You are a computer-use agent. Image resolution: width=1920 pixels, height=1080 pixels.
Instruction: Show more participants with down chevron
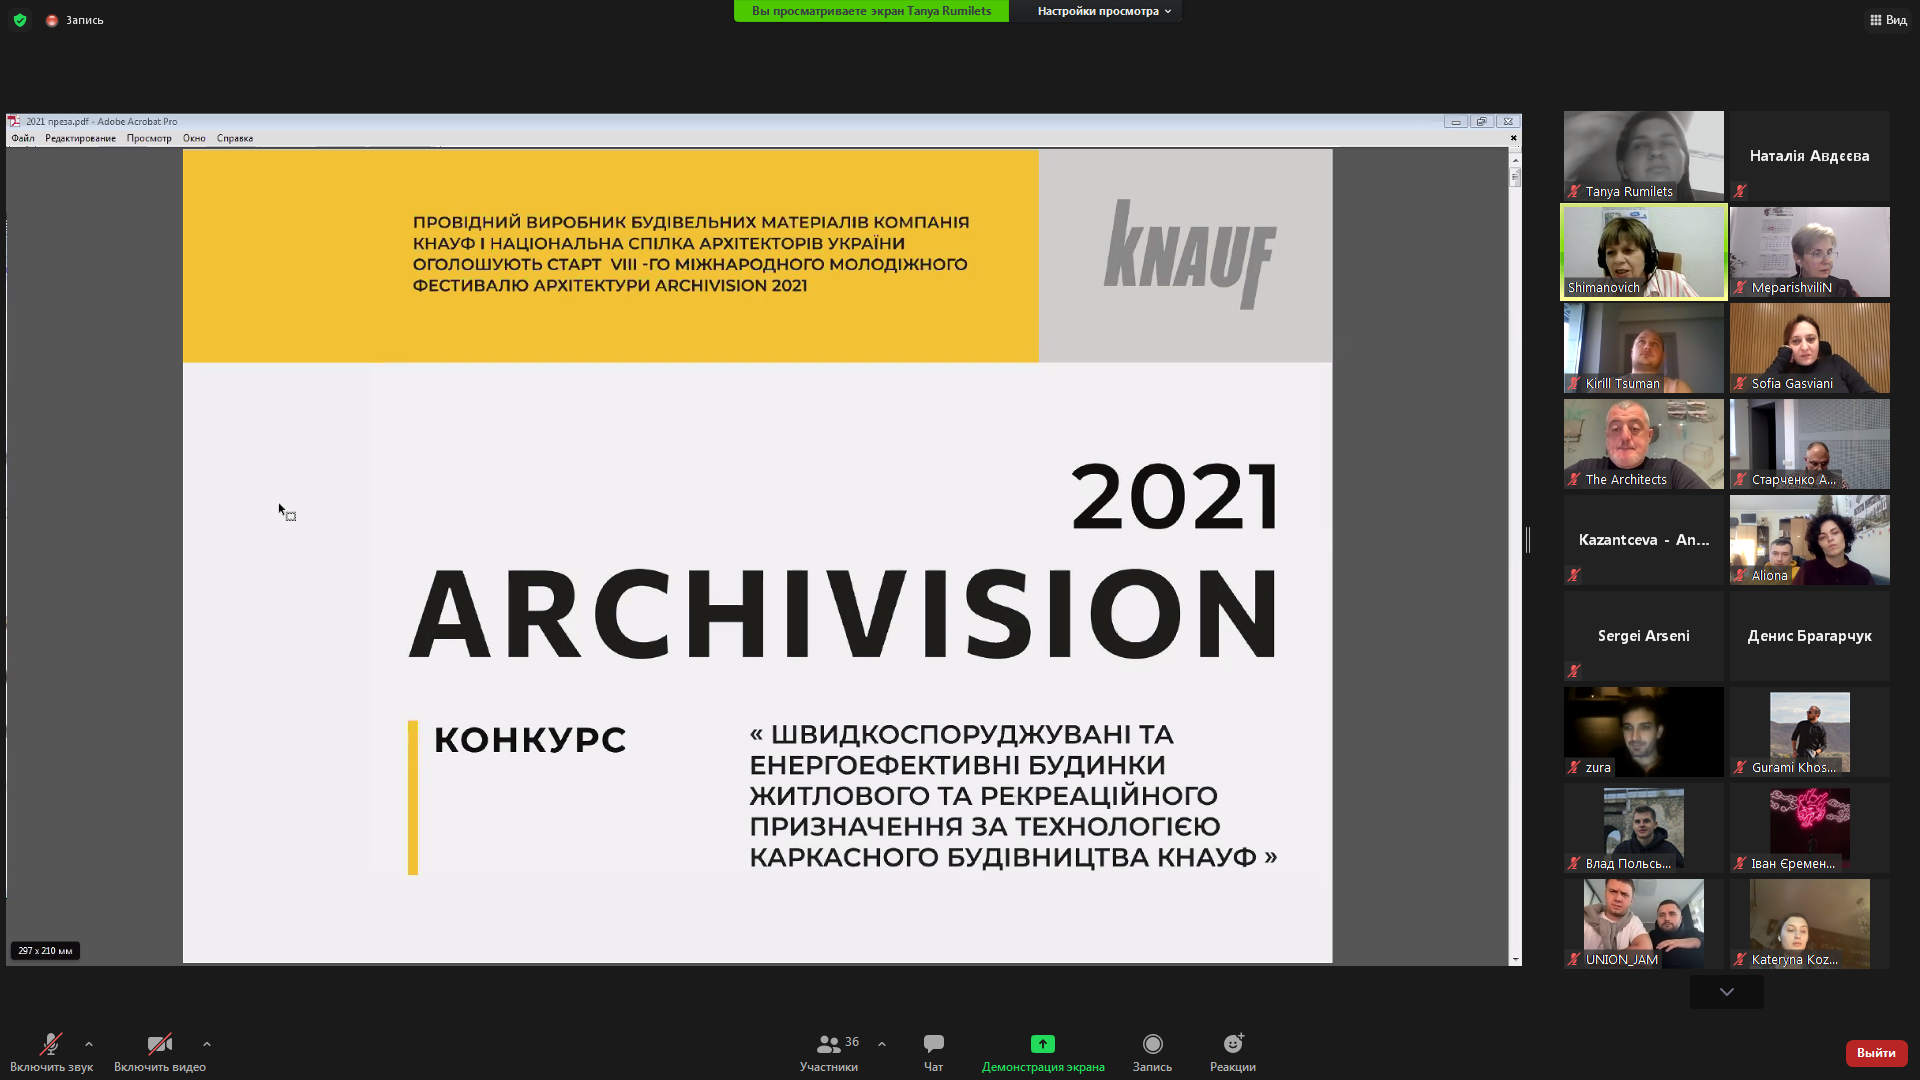click(1727, 992)
